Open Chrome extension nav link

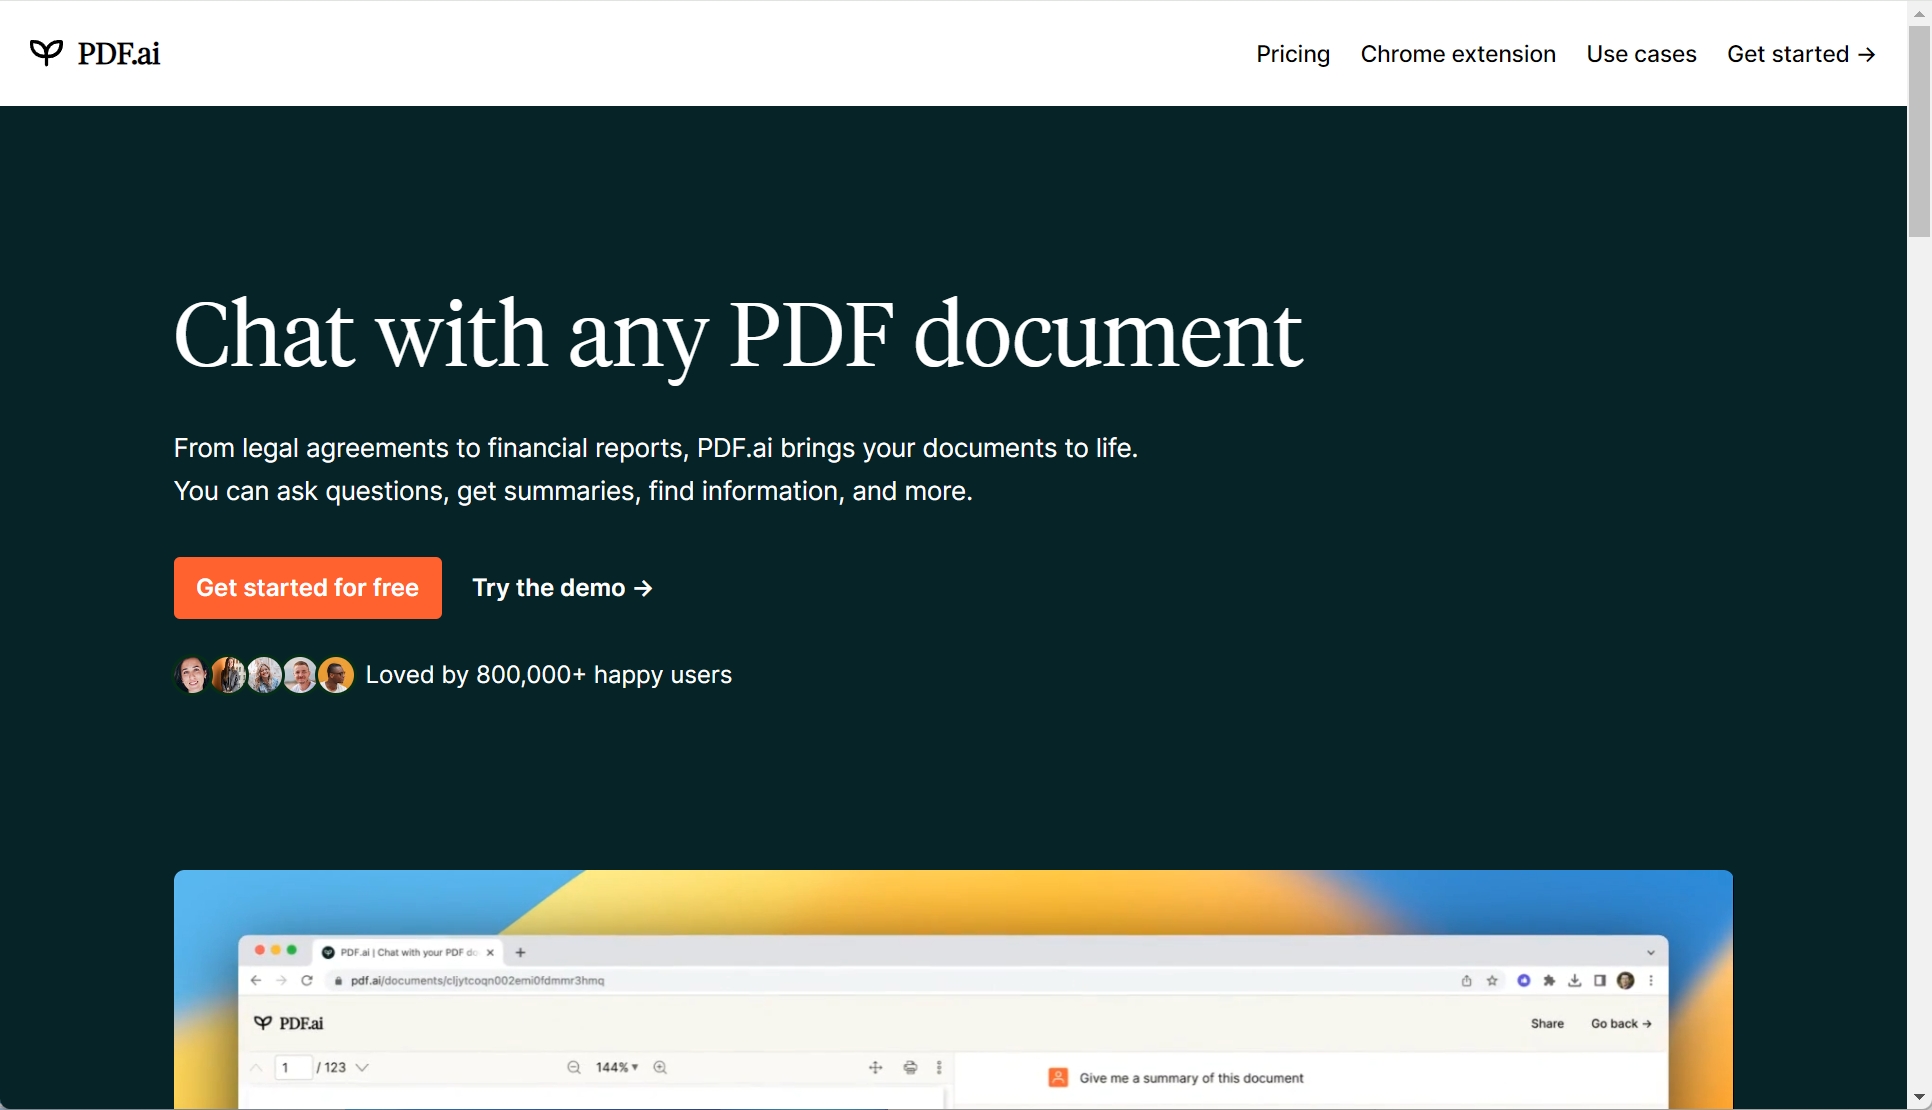[1457, 54]
